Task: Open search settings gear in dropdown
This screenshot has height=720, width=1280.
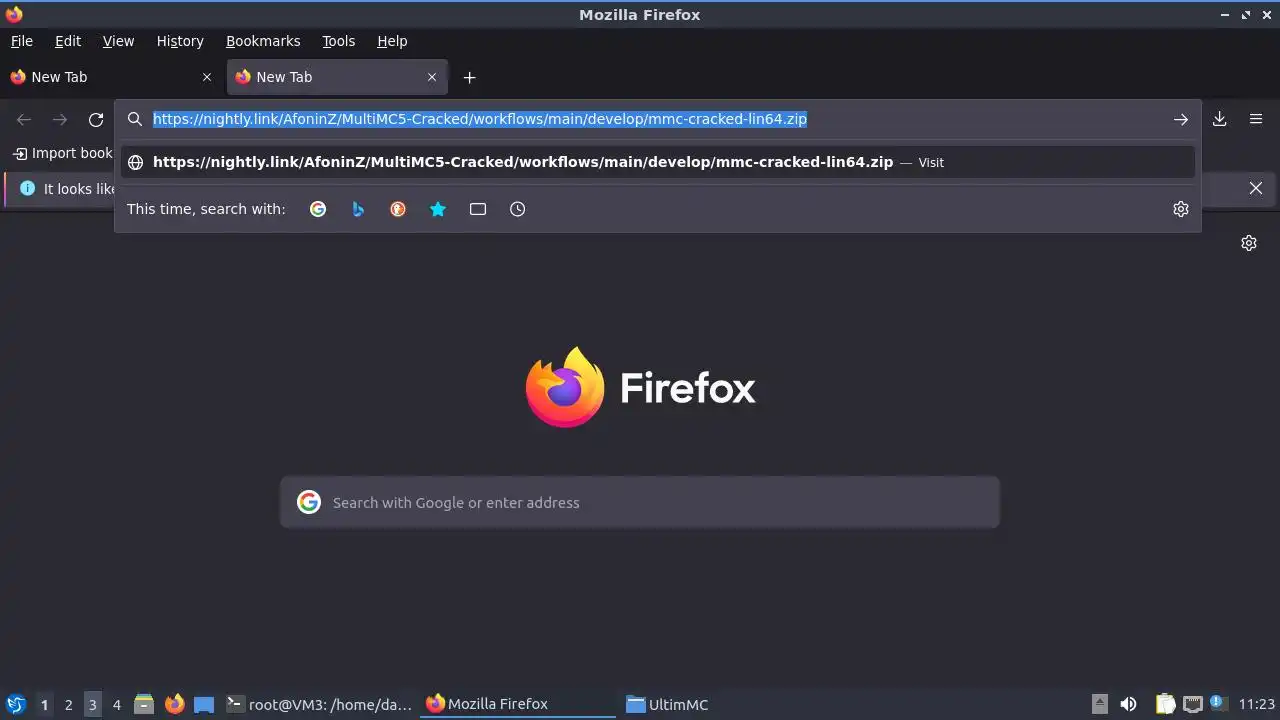Action: click(x=1181, y=209)
